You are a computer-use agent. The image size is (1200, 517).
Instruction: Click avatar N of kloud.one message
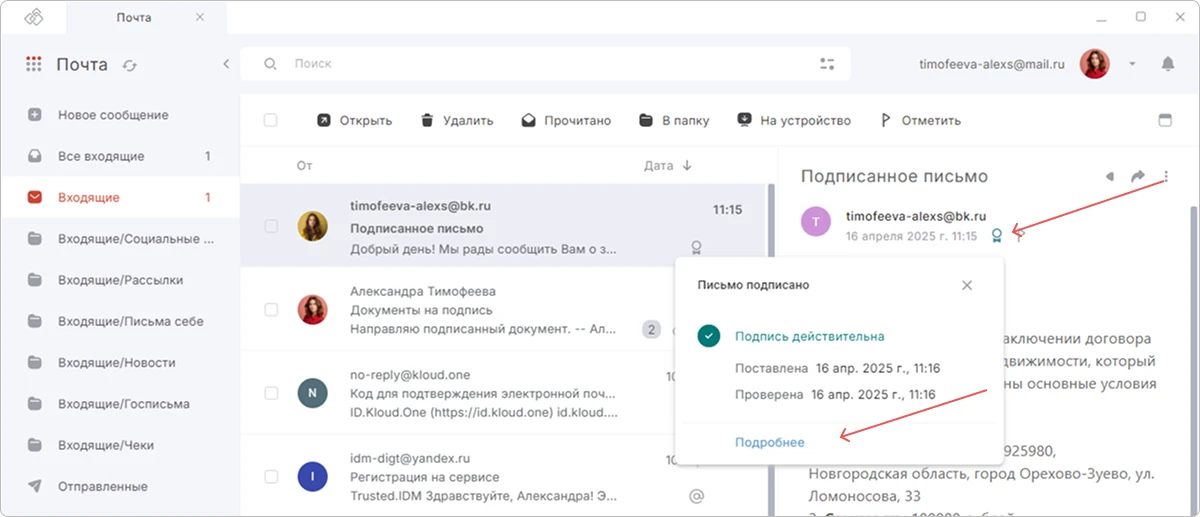(x=312, y=393)
